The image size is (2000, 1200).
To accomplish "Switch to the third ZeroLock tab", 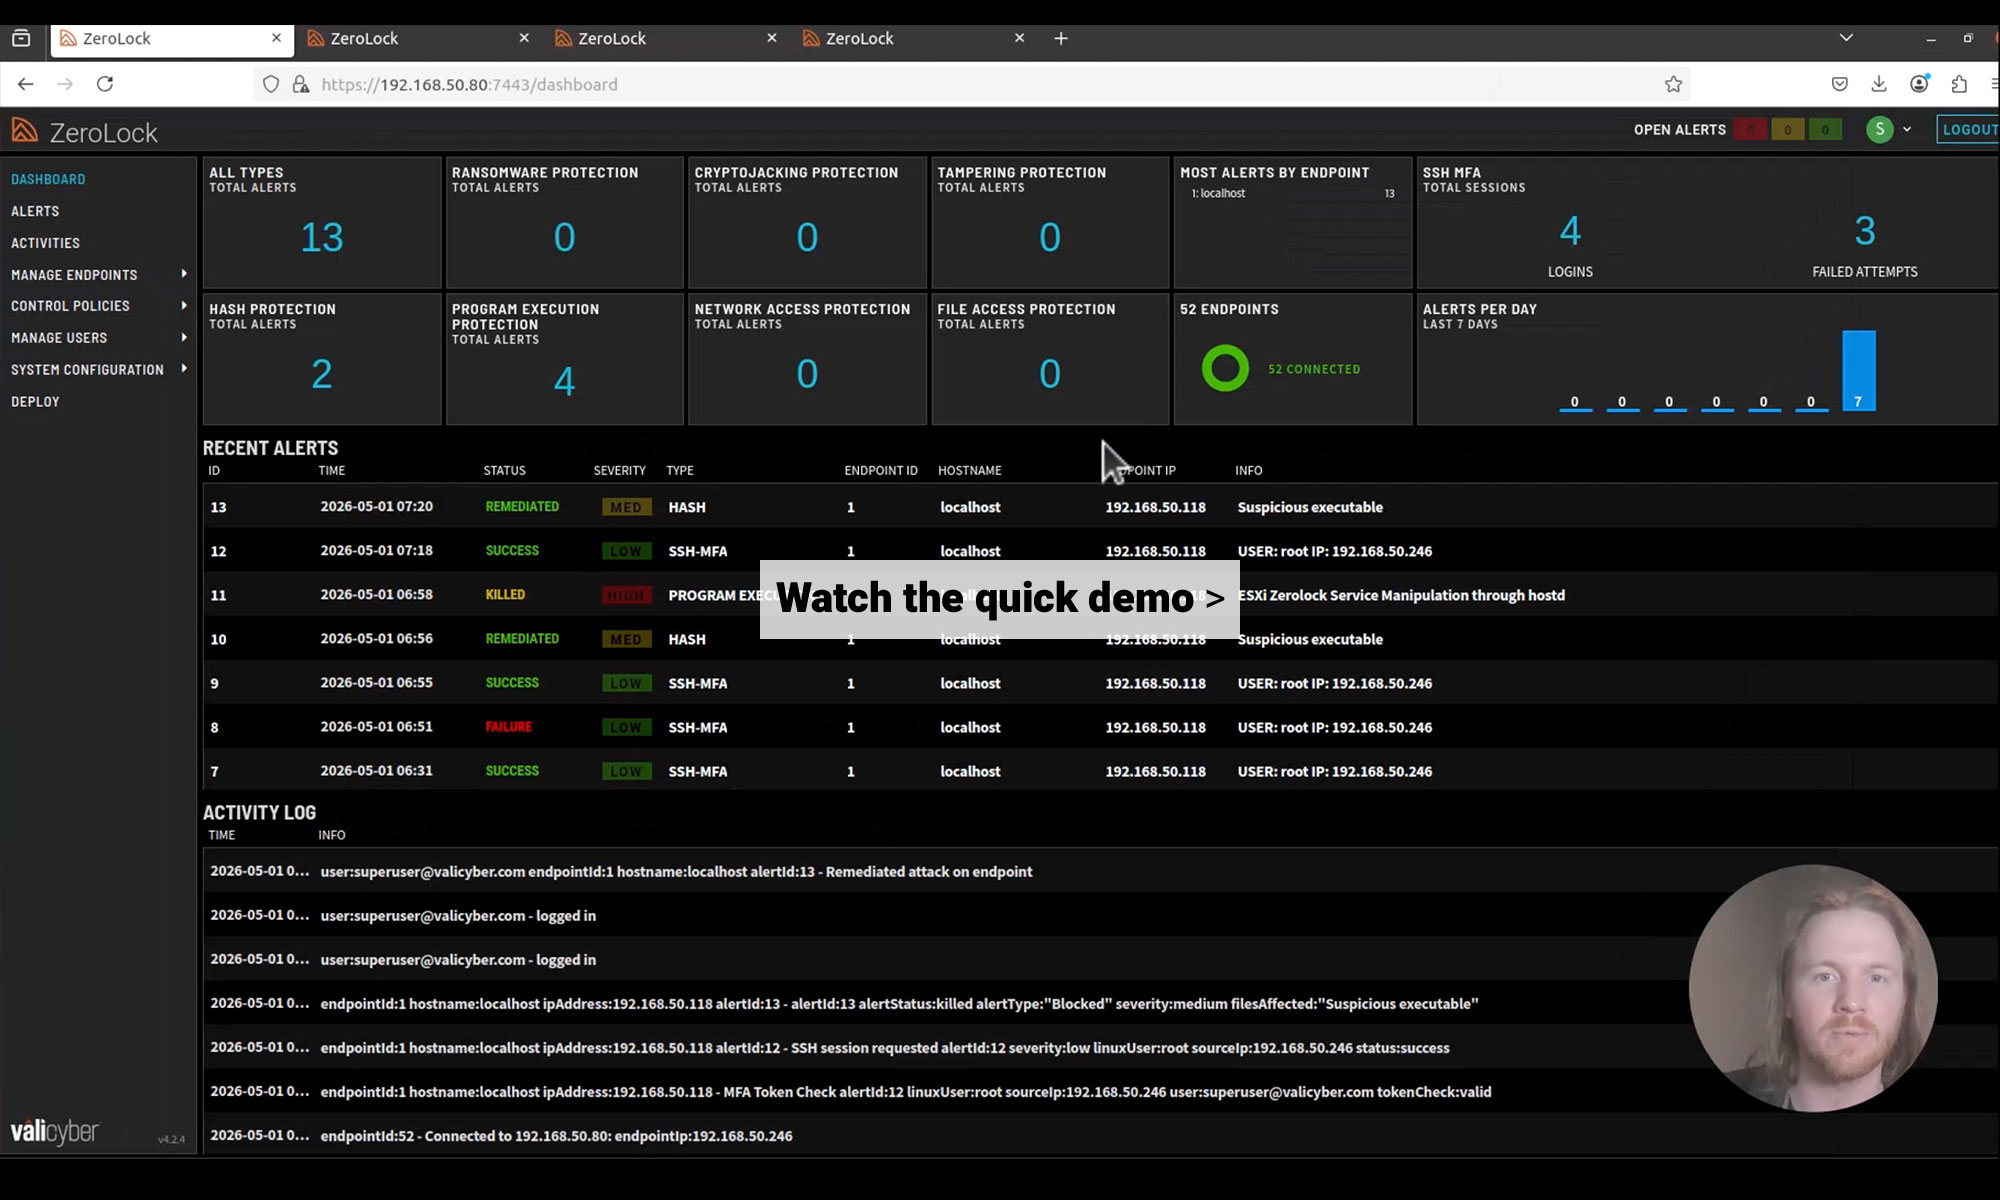I will (x=666, y=38).
